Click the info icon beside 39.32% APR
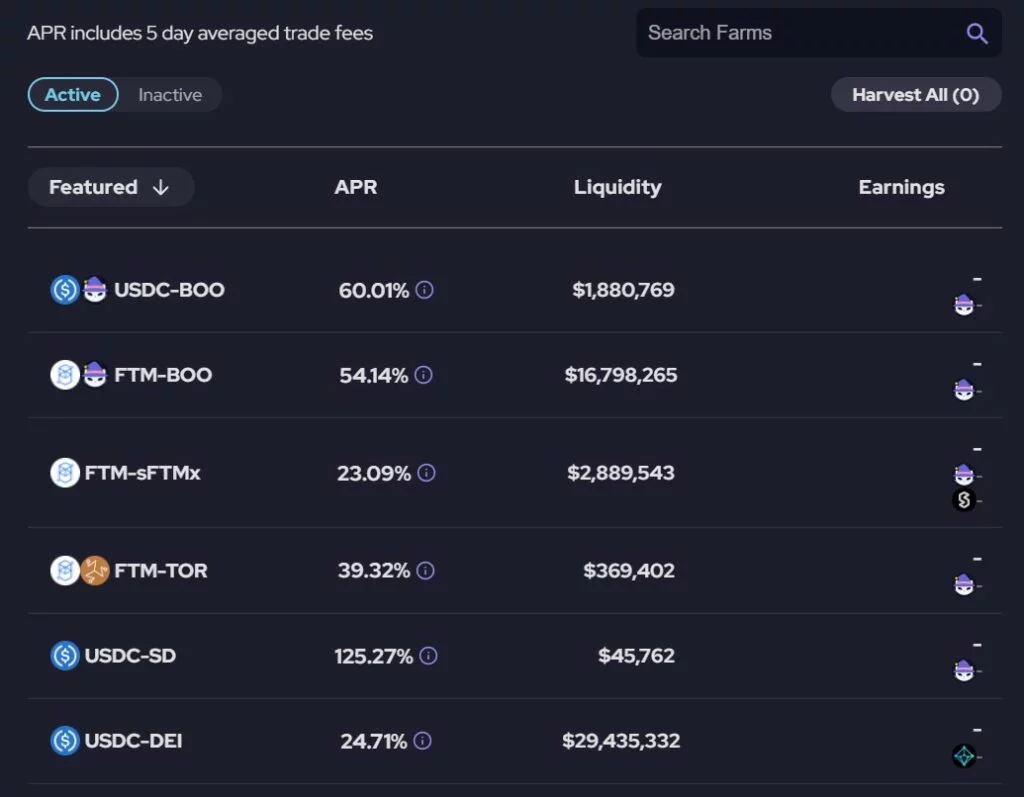1024x797 pixels. pos(426,571)
